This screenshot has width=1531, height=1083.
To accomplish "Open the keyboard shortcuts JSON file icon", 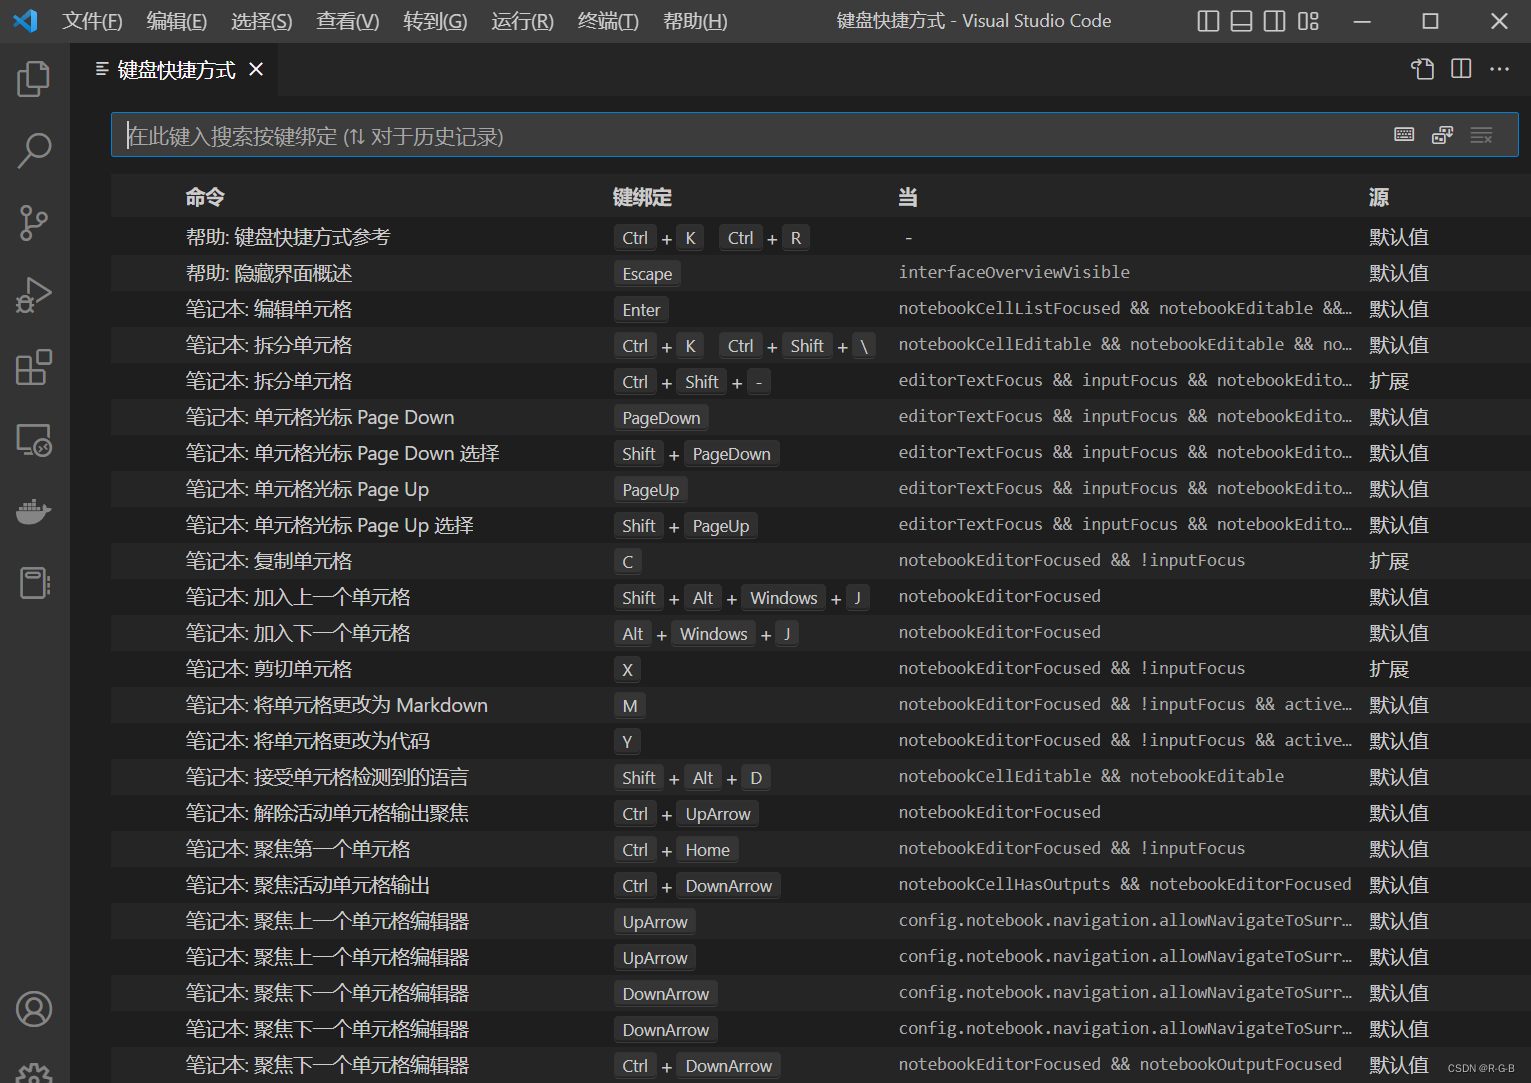I will tap(1421, 69).
